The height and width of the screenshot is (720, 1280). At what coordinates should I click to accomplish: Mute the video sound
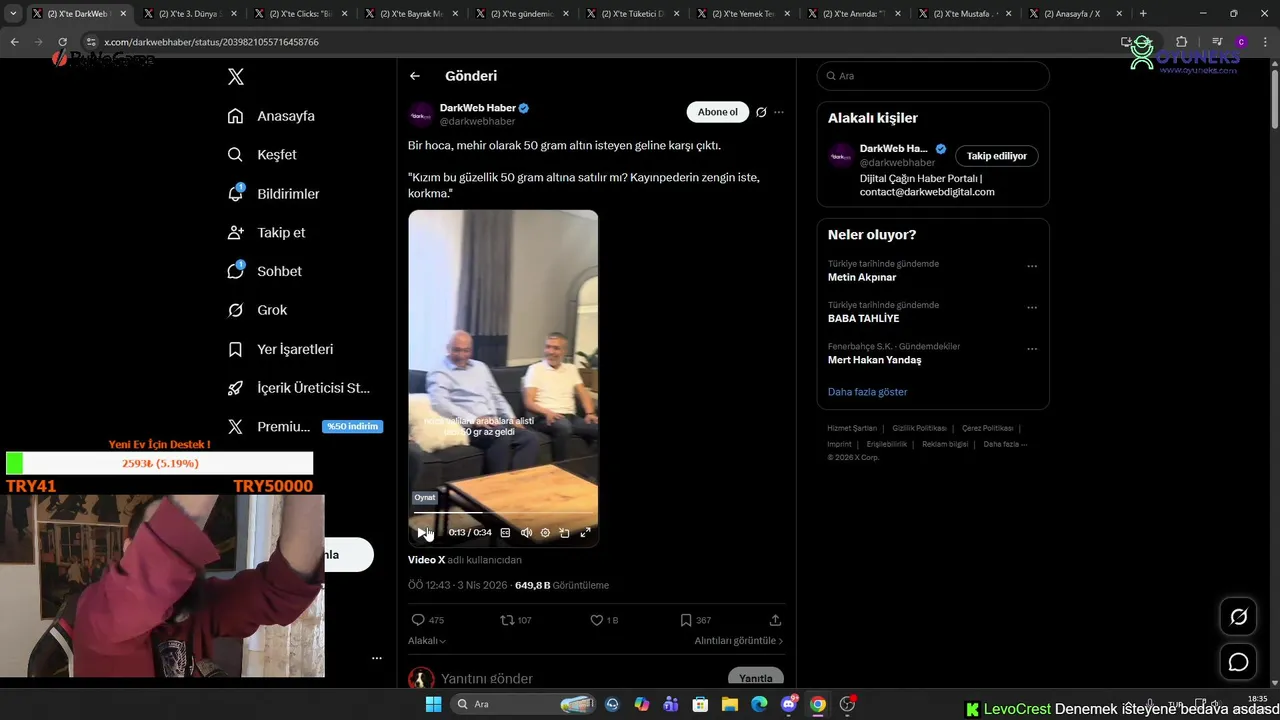526,533
